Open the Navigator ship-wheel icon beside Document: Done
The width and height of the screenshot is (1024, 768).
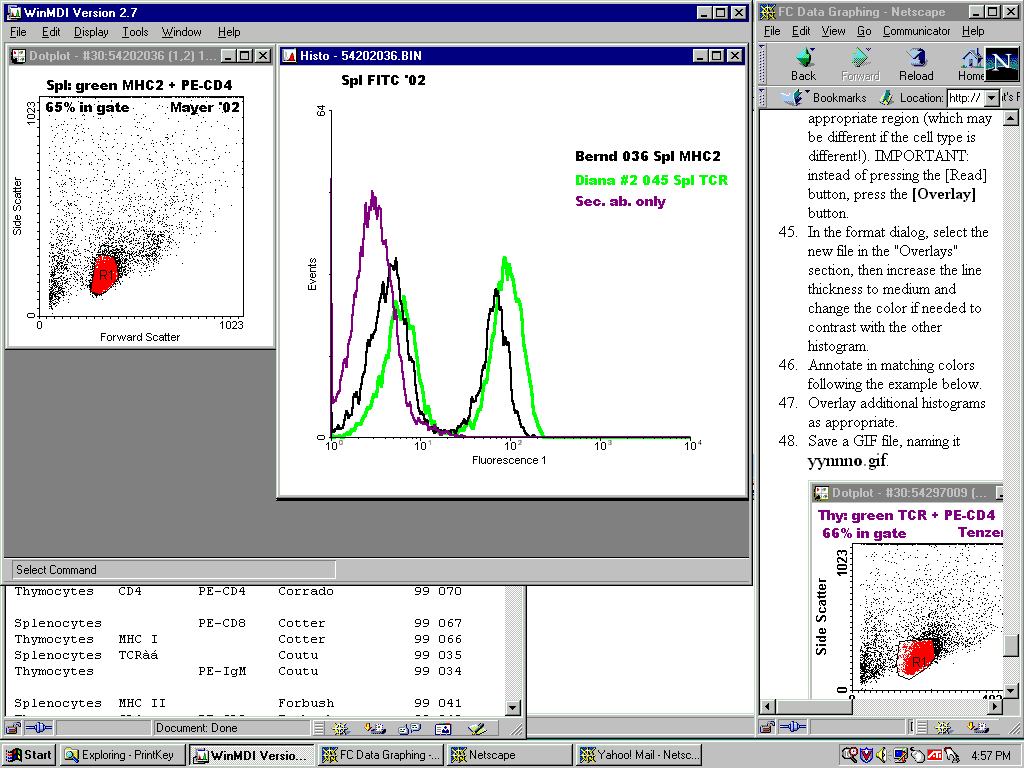342,729
